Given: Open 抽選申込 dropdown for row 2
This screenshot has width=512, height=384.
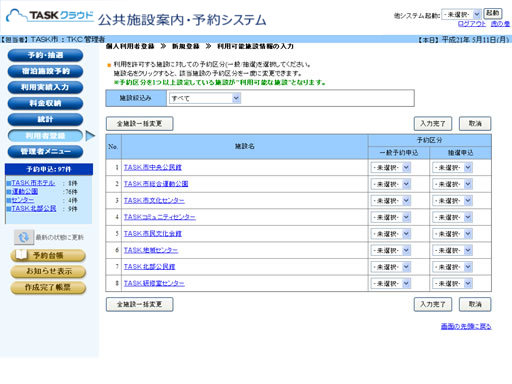Looking at the screenshot, I should pyautogui.click(x=452, y=184).
